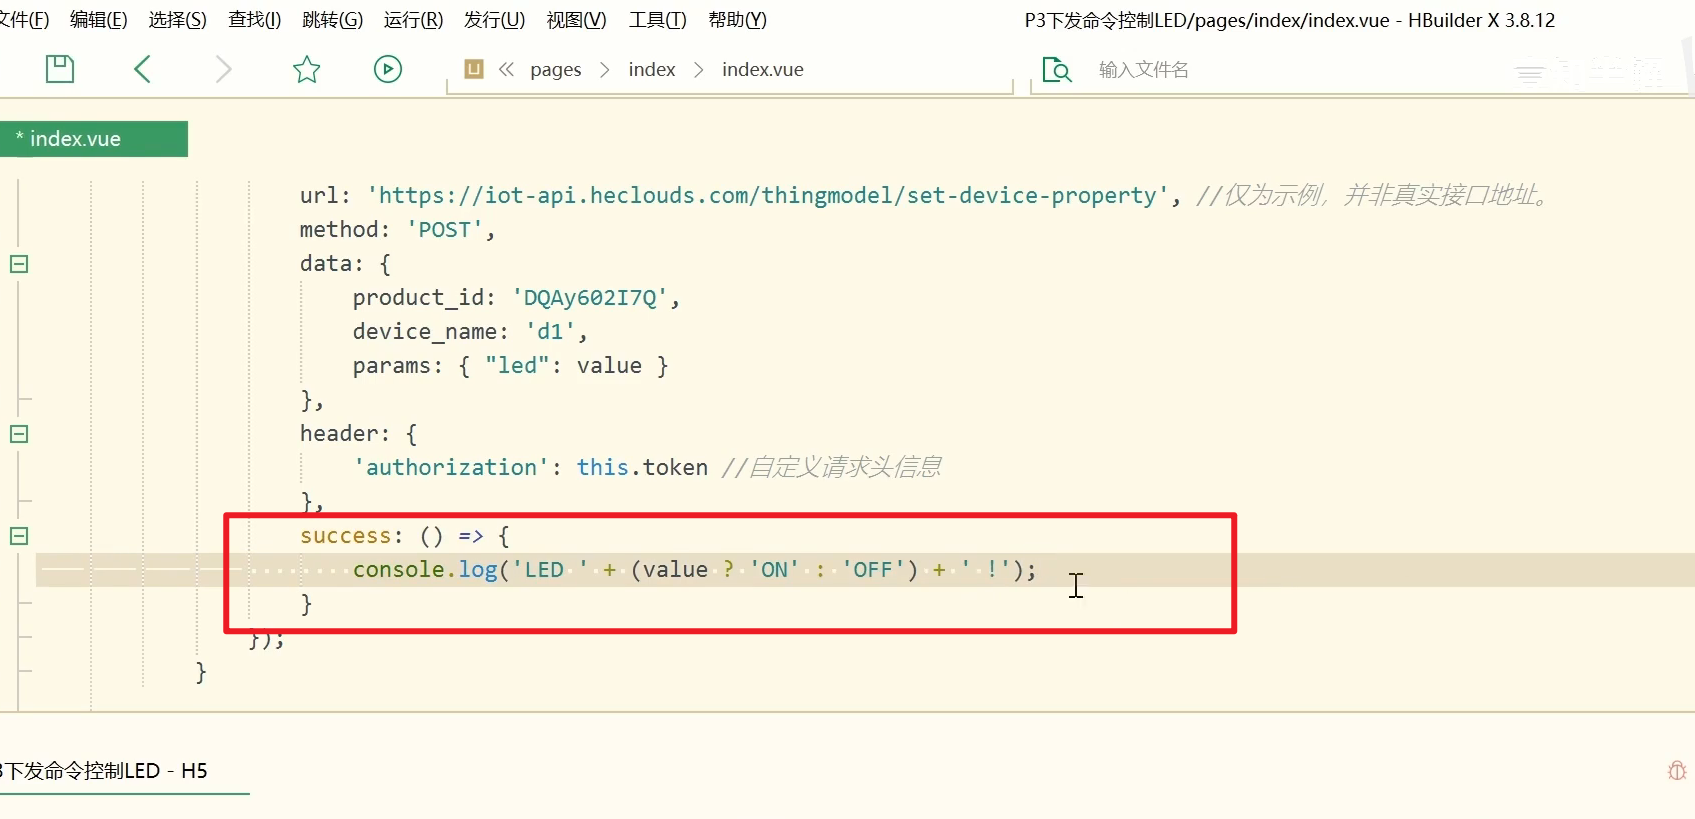Collapse the header: { code block

19,434
